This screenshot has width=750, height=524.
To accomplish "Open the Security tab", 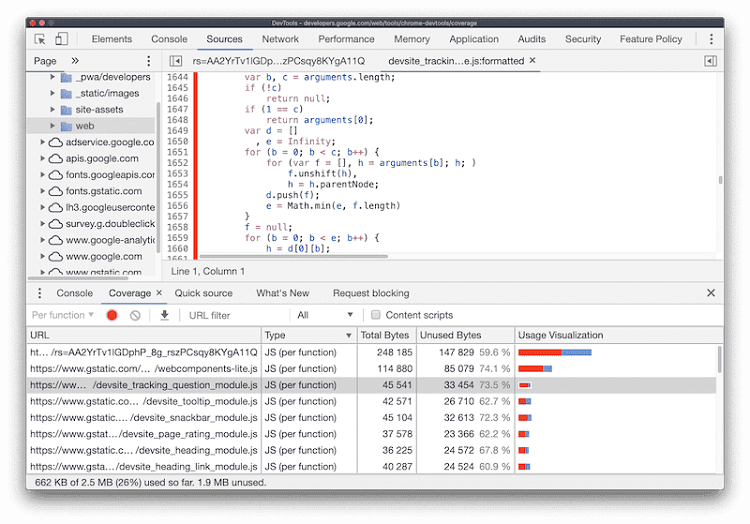I will [x=583, y=39].
